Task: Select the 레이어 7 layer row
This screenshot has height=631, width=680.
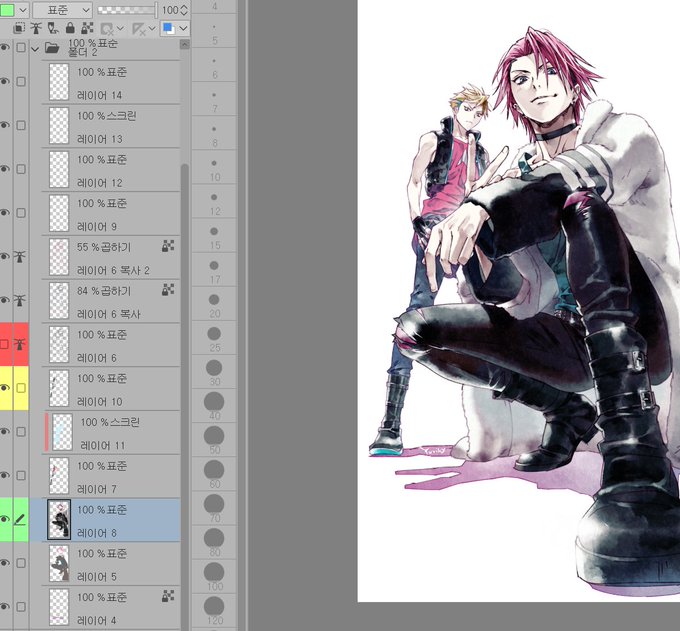Action: click(111, 476)
